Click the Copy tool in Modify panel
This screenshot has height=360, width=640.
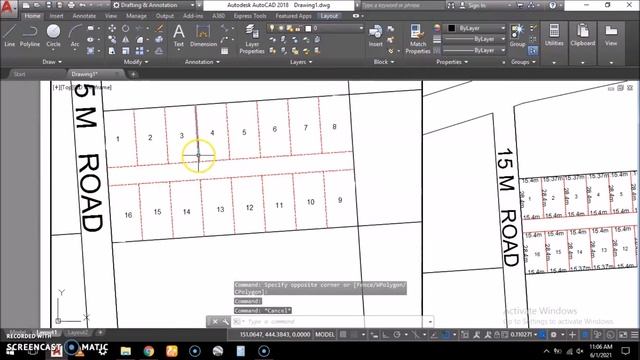click(112, 40)
